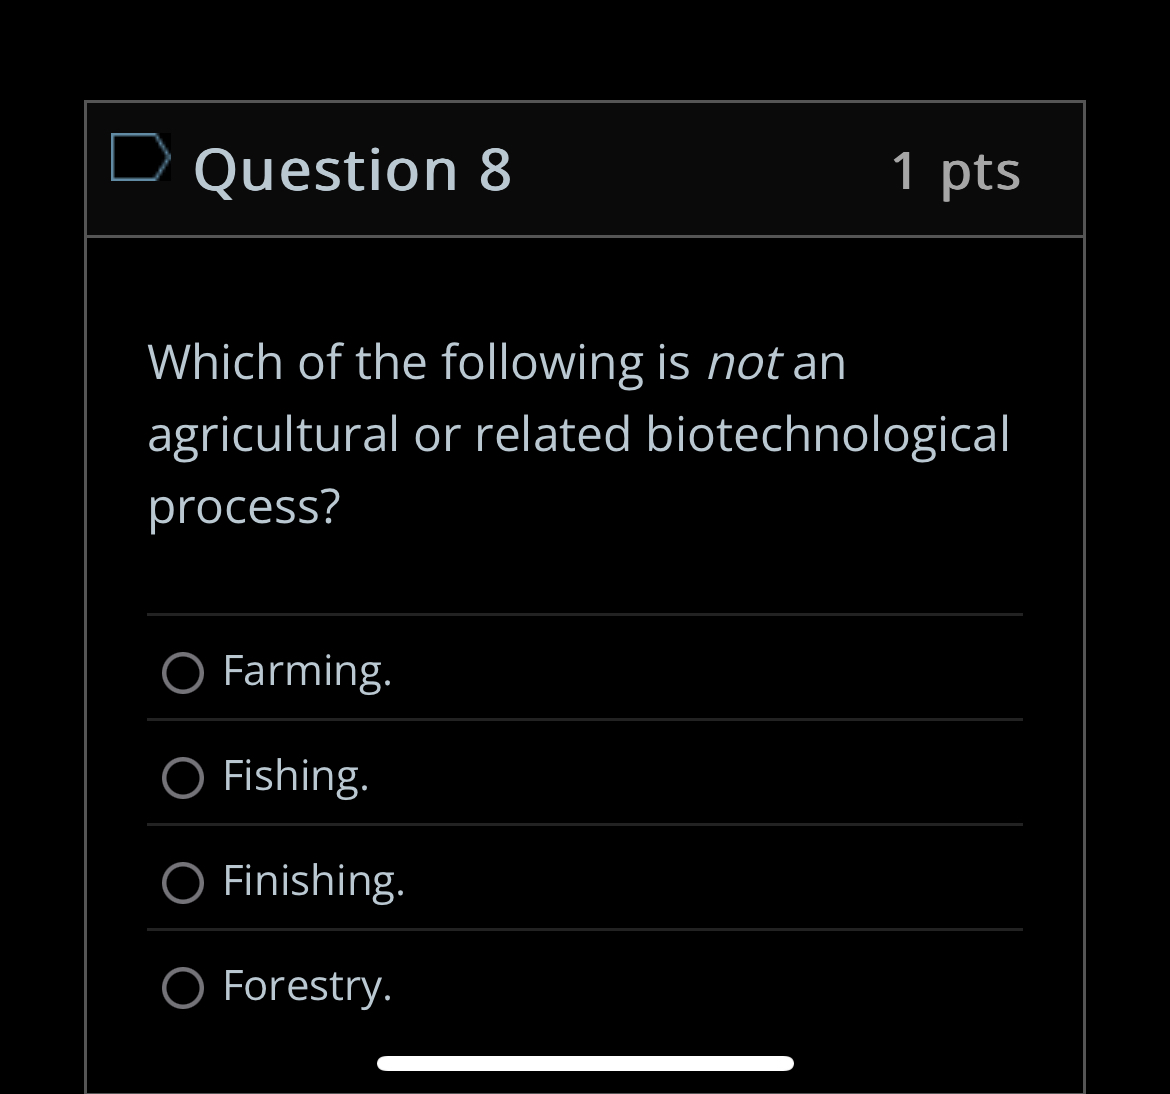Click the Forestry radio circle
The width and height of the screenshot is (1170, 1094).
pyautogui.click(x=183, y=987)
